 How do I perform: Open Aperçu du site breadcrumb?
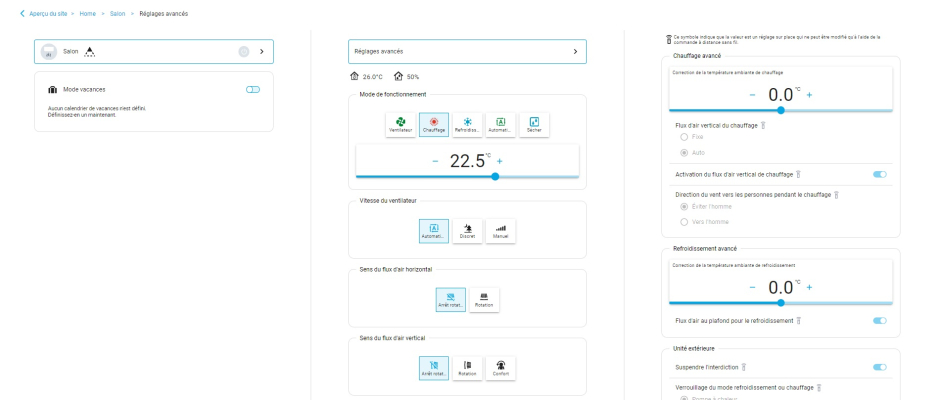pyautogui.click(x=49, y=13)
